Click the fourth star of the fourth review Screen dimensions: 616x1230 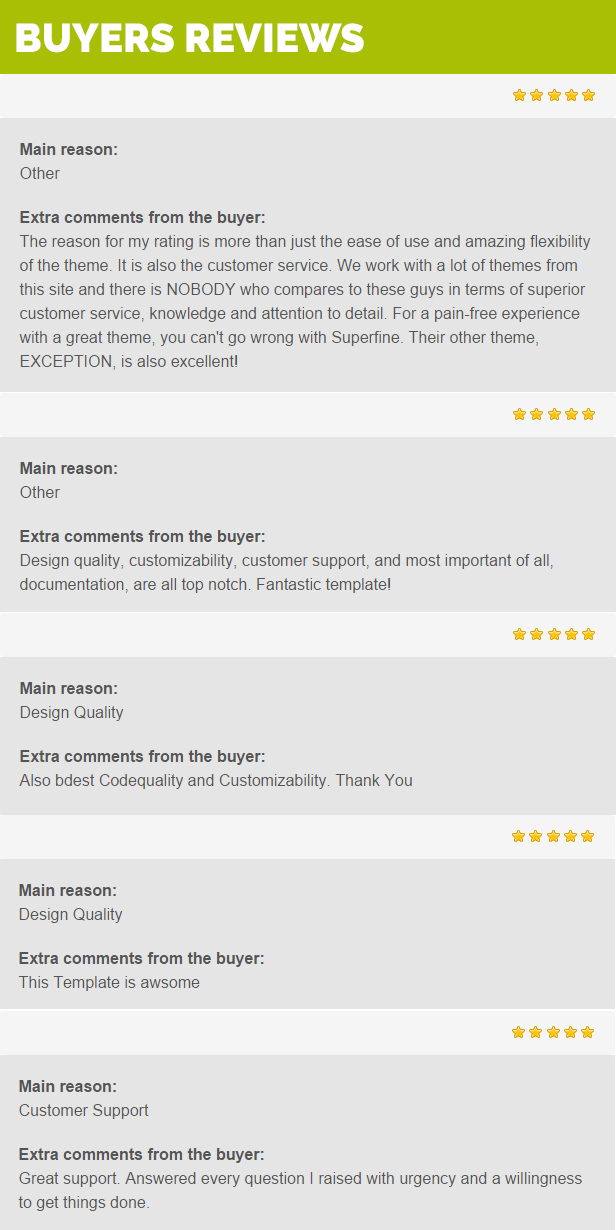tap(570, 836)
